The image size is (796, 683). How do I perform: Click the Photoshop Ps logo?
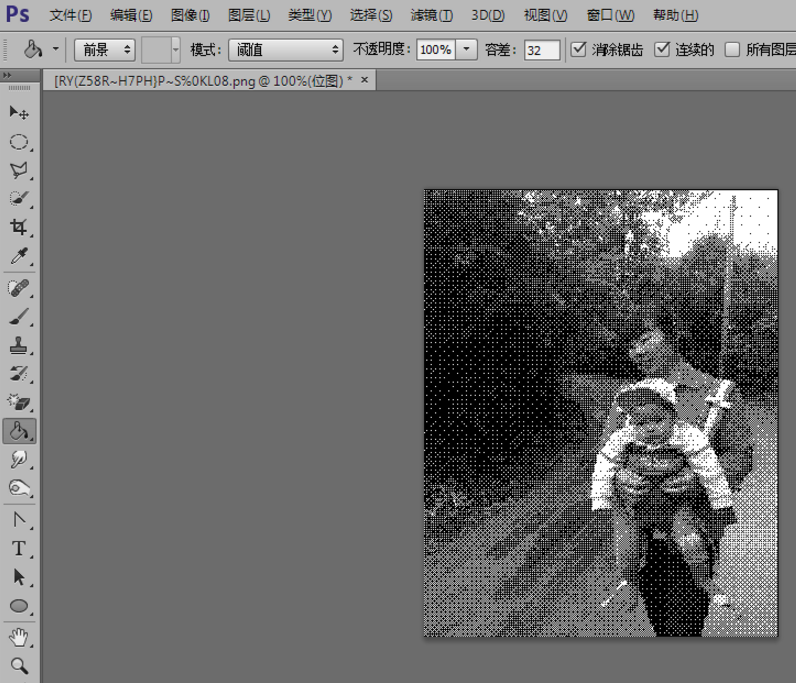tap(17, 14)
